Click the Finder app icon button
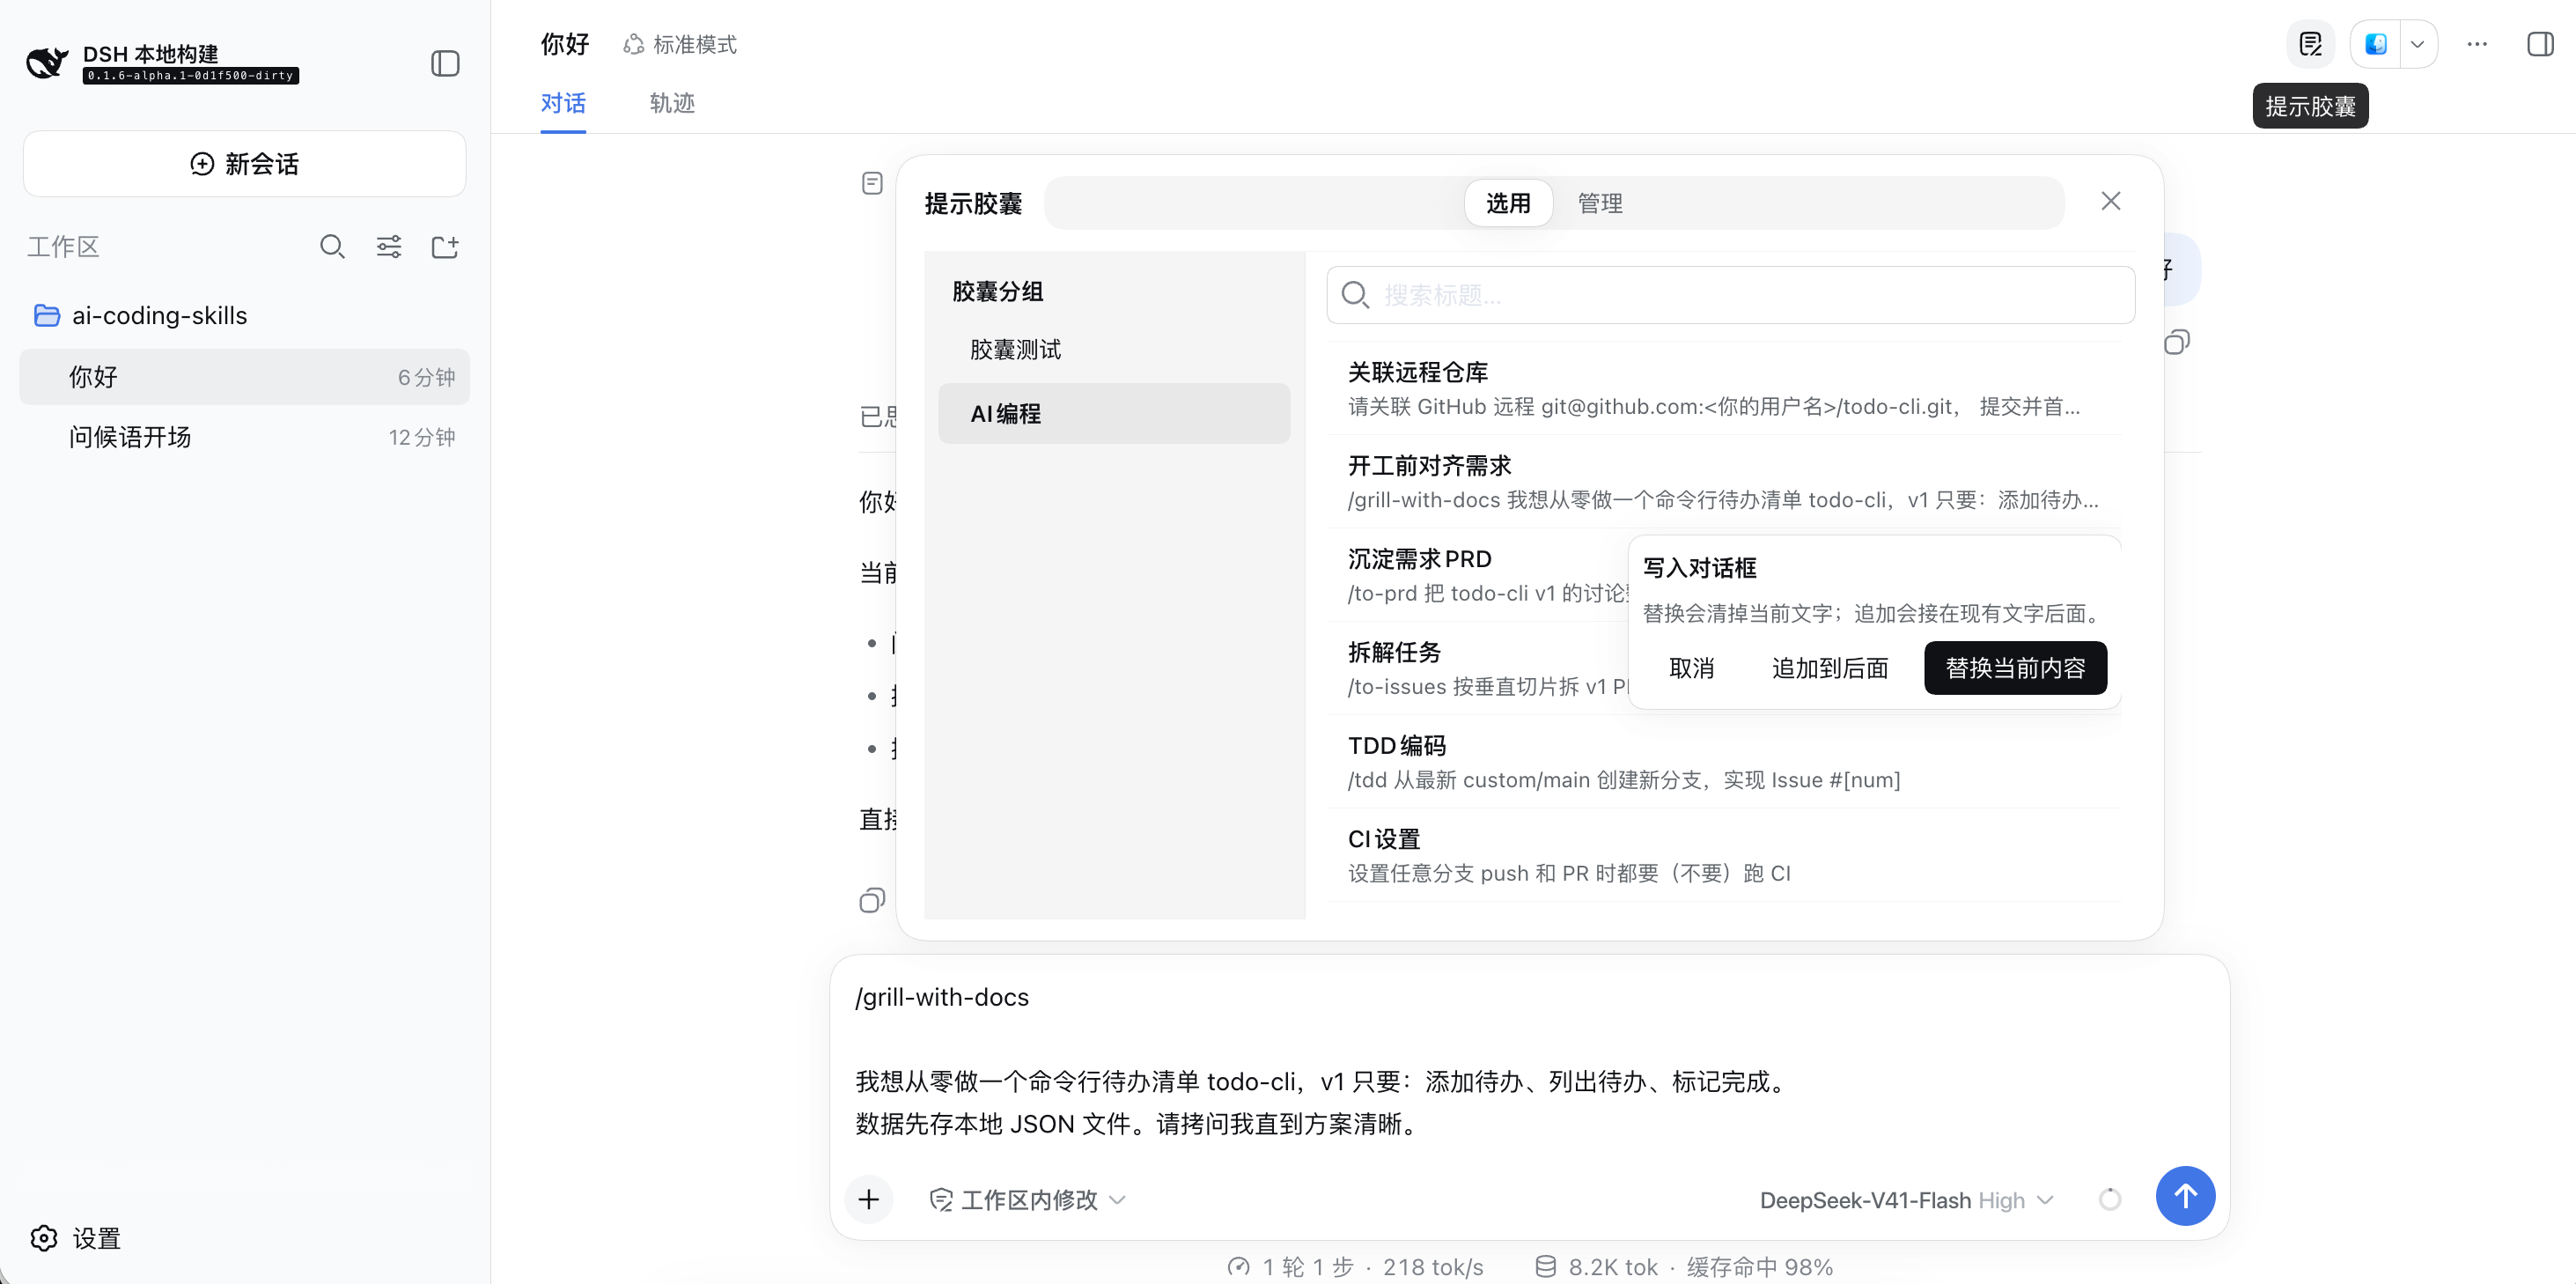The height and width of the screenshot is (1284, 2576). [x=2375, y=44]
